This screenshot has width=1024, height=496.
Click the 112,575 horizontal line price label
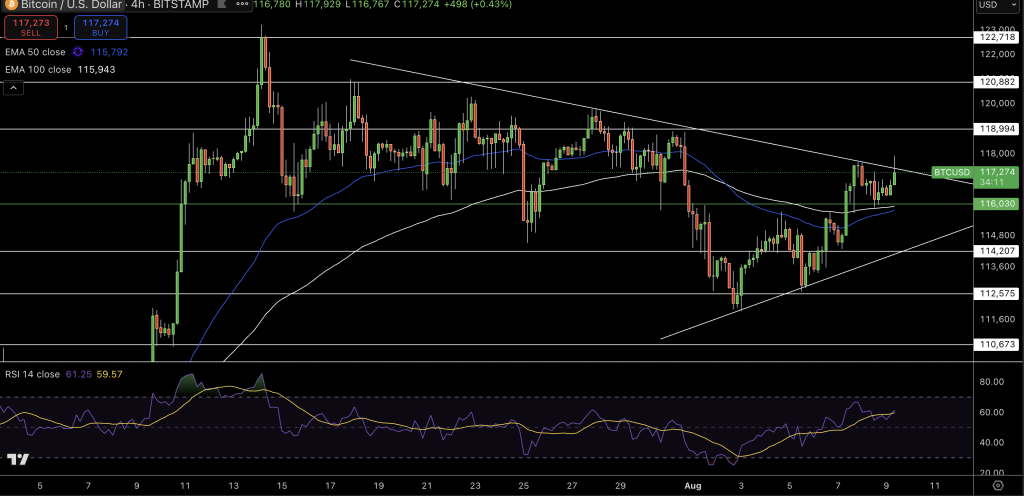997,293
